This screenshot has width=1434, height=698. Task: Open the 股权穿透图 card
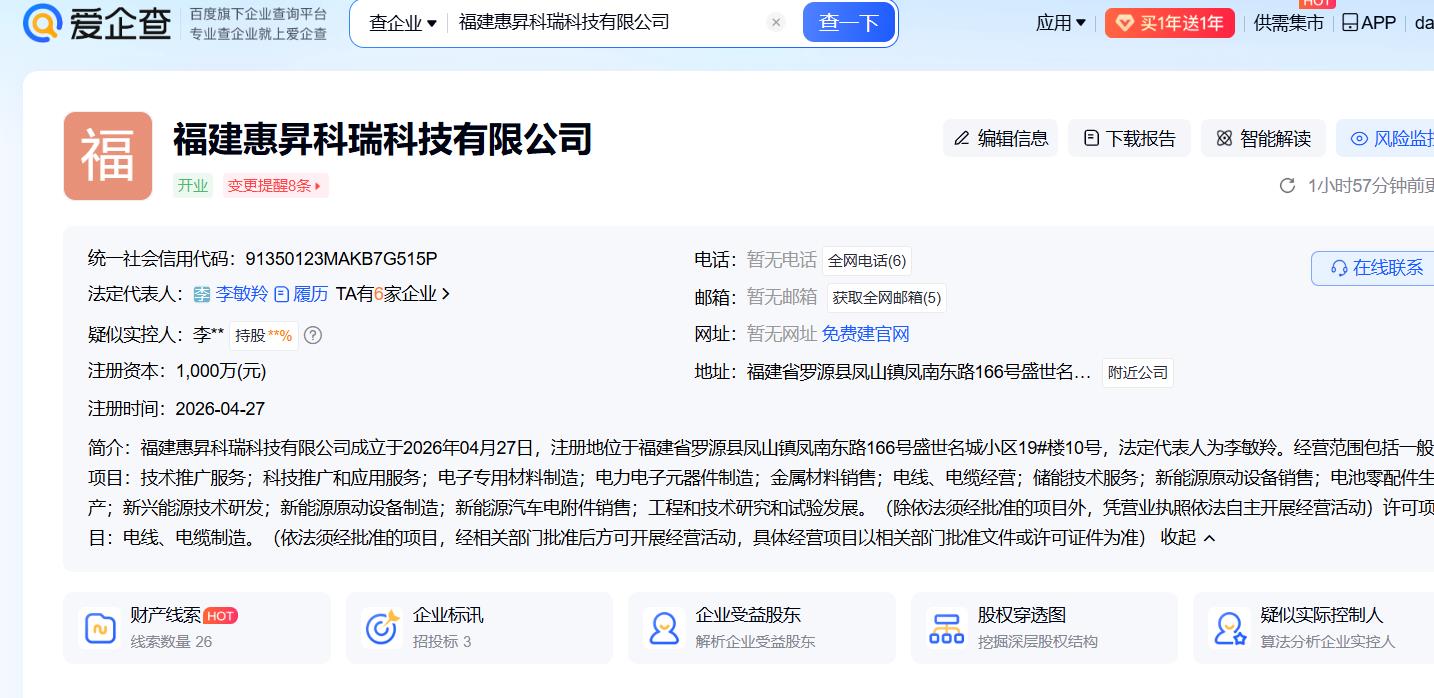1044,627
